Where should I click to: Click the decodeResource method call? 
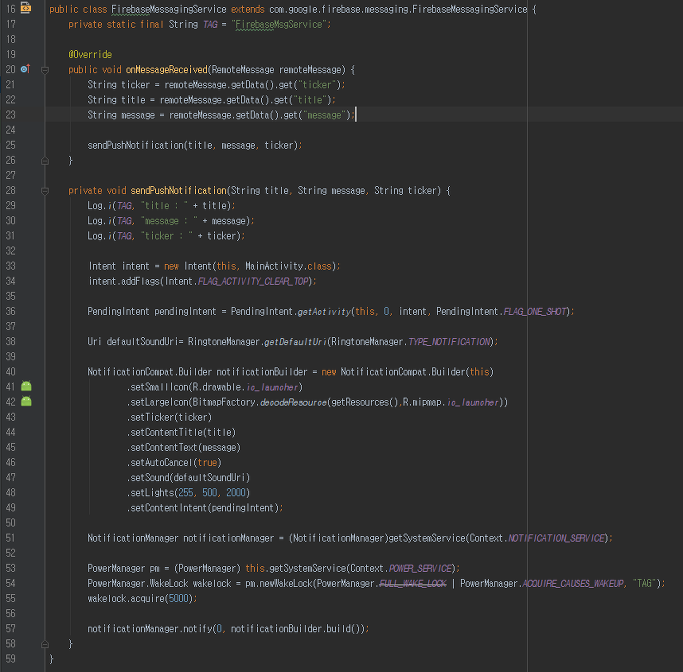coord(294,402)
